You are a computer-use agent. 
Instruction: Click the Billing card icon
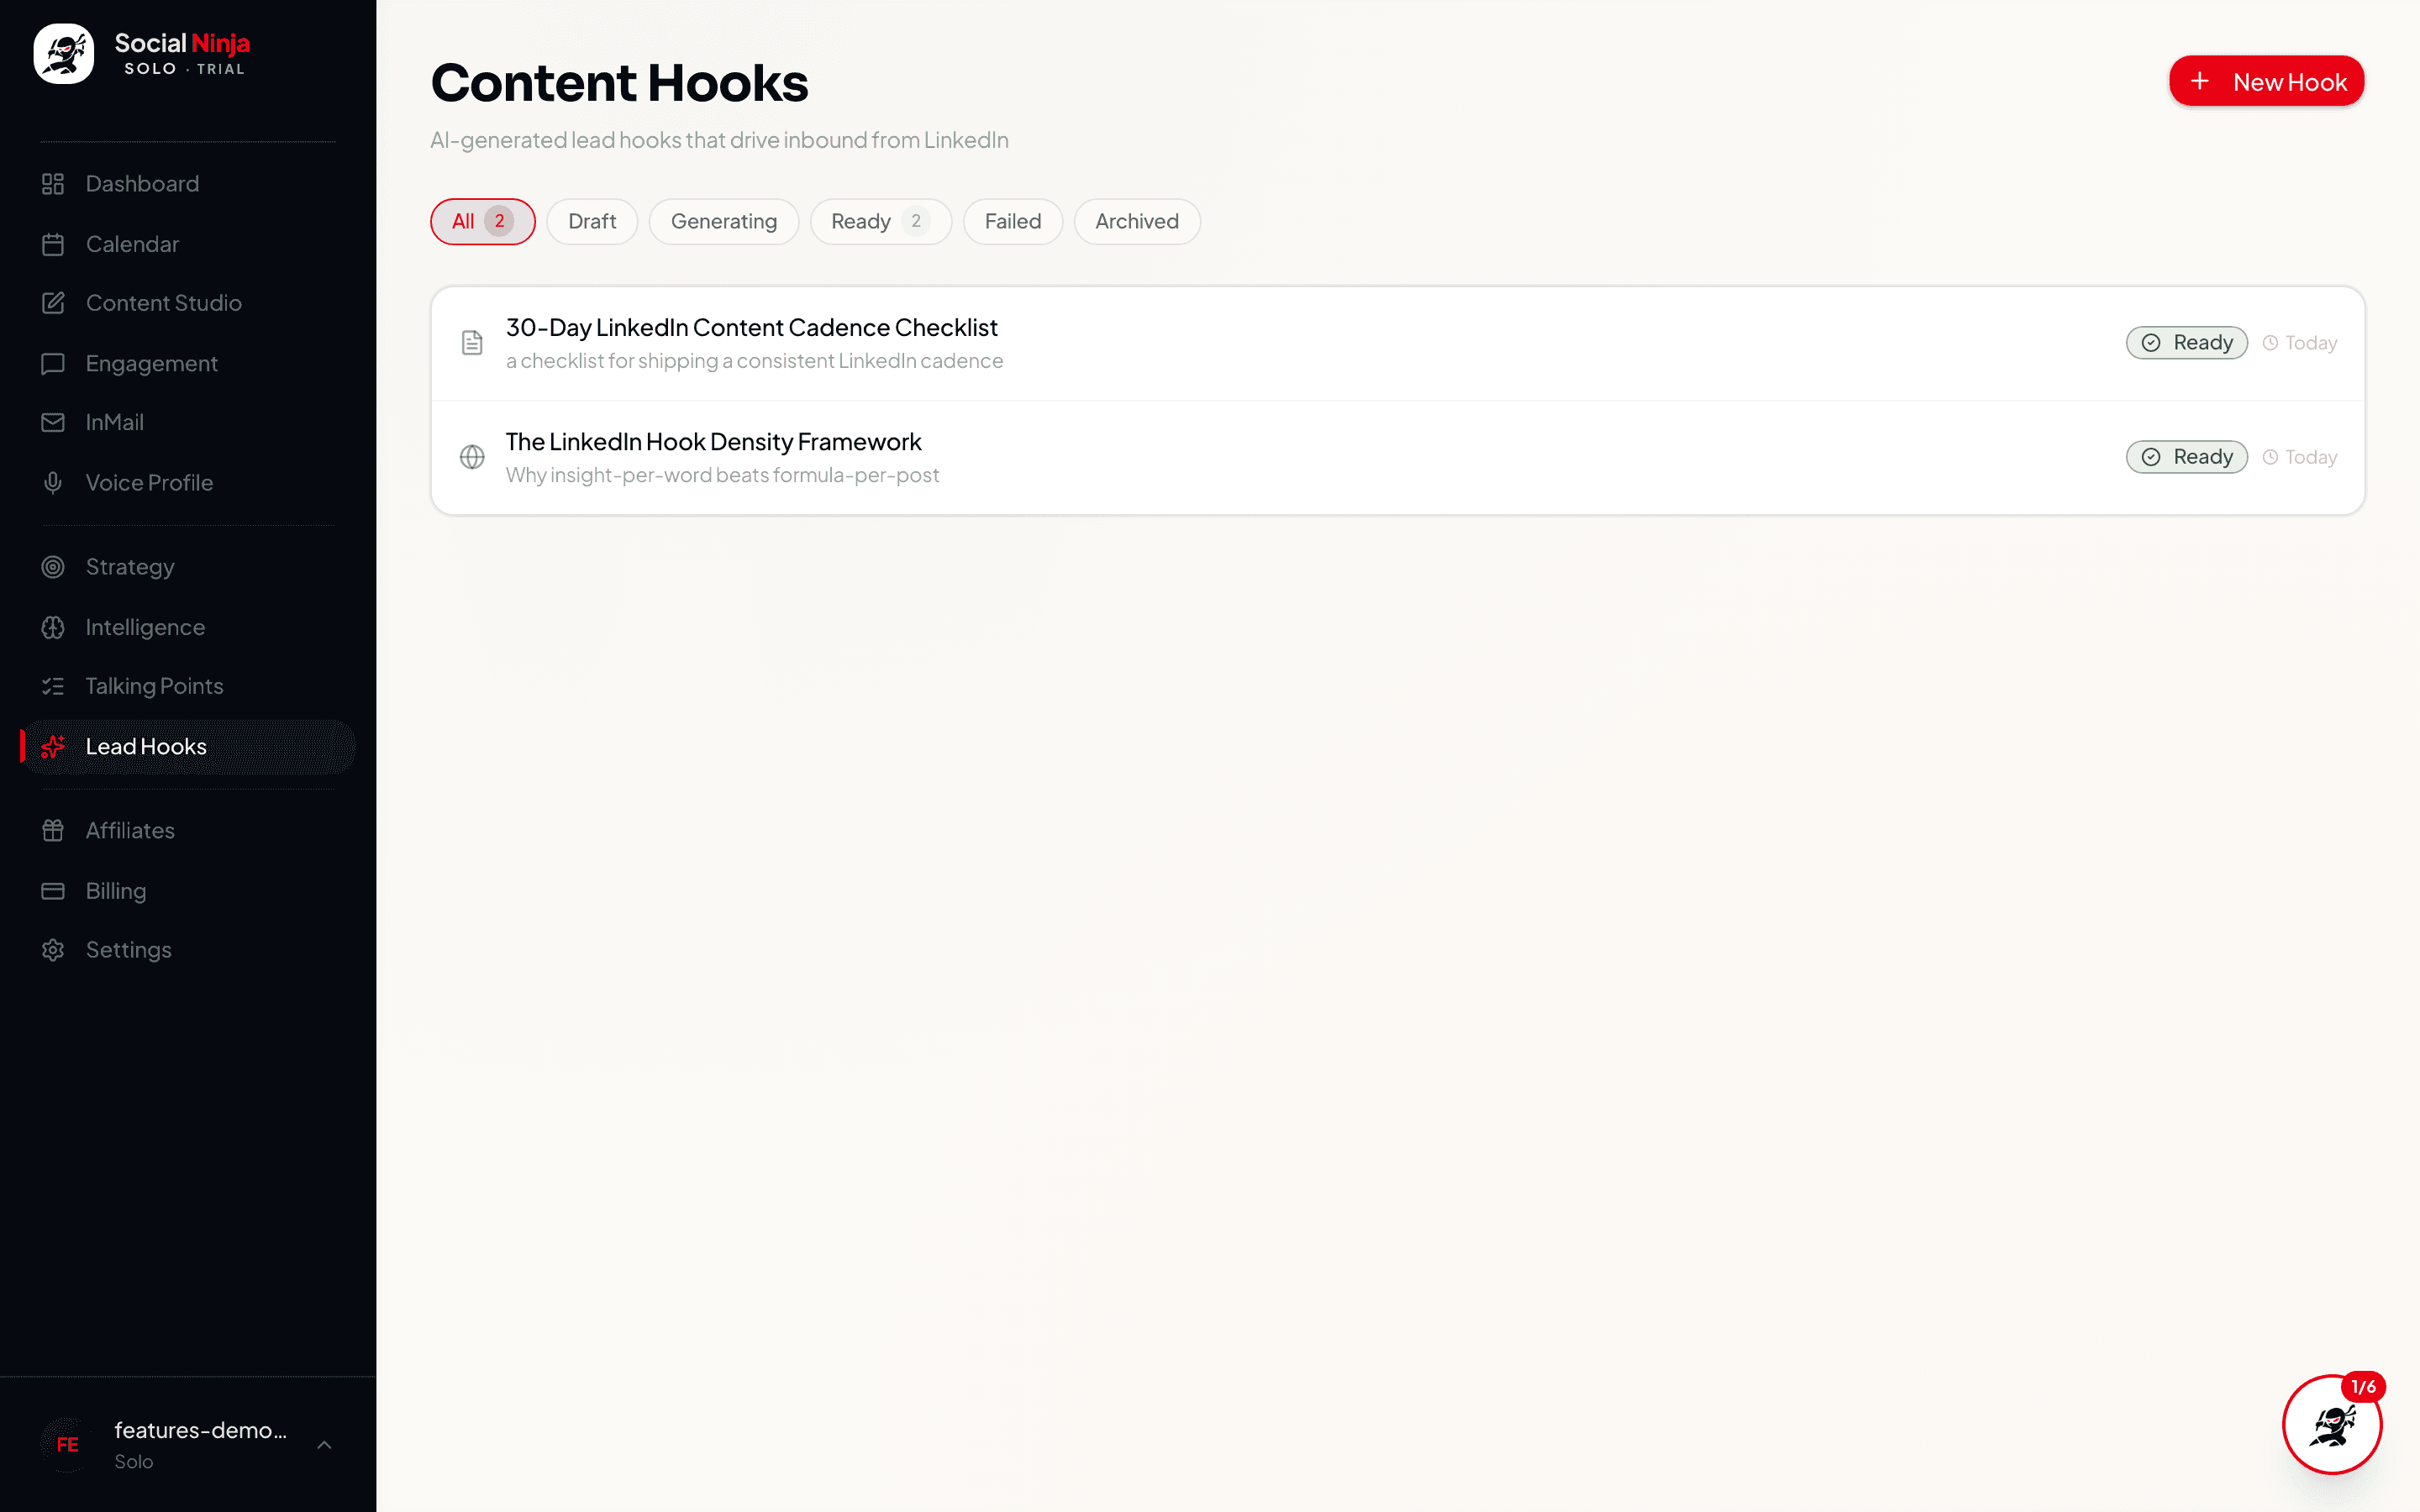click(53, 891)
